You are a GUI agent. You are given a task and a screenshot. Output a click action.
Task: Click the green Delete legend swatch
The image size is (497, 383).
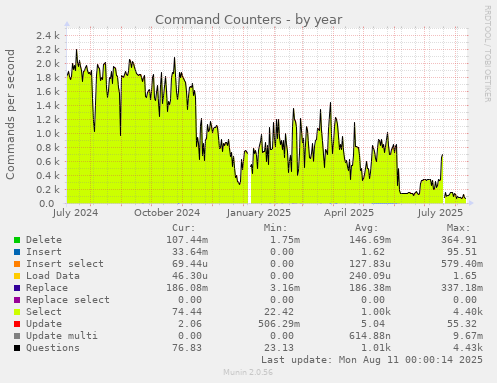[x=17, y=240]
